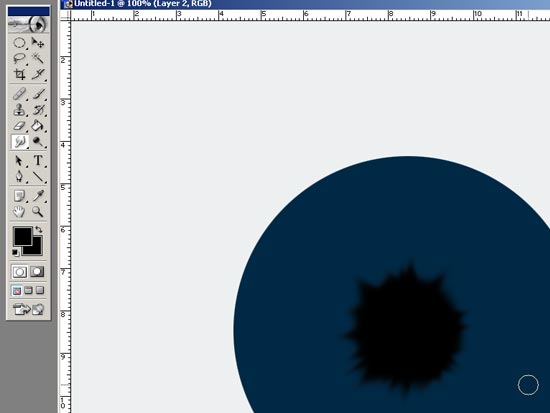The height and width of the screenshot is (413, 550).
Task: Pick the Type tool
Action: tap(38, 161)
